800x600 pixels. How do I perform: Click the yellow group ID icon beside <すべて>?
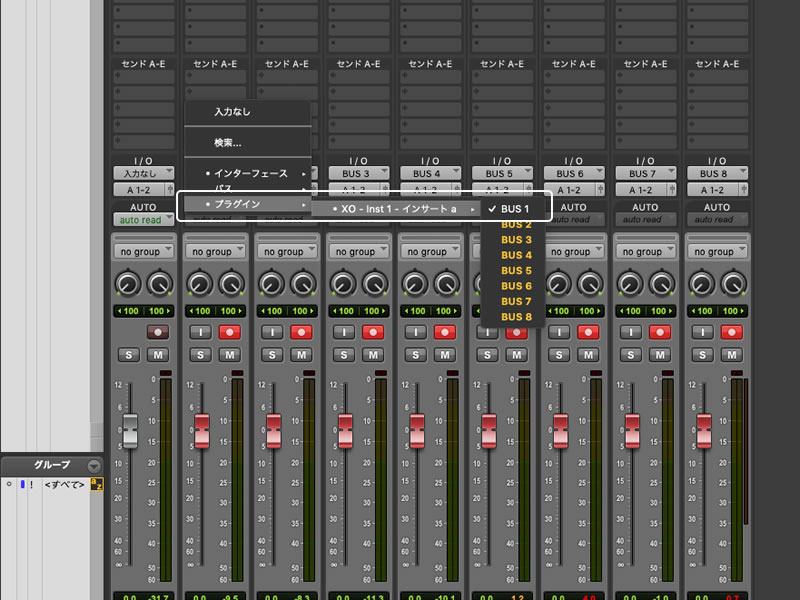point(96,484)
